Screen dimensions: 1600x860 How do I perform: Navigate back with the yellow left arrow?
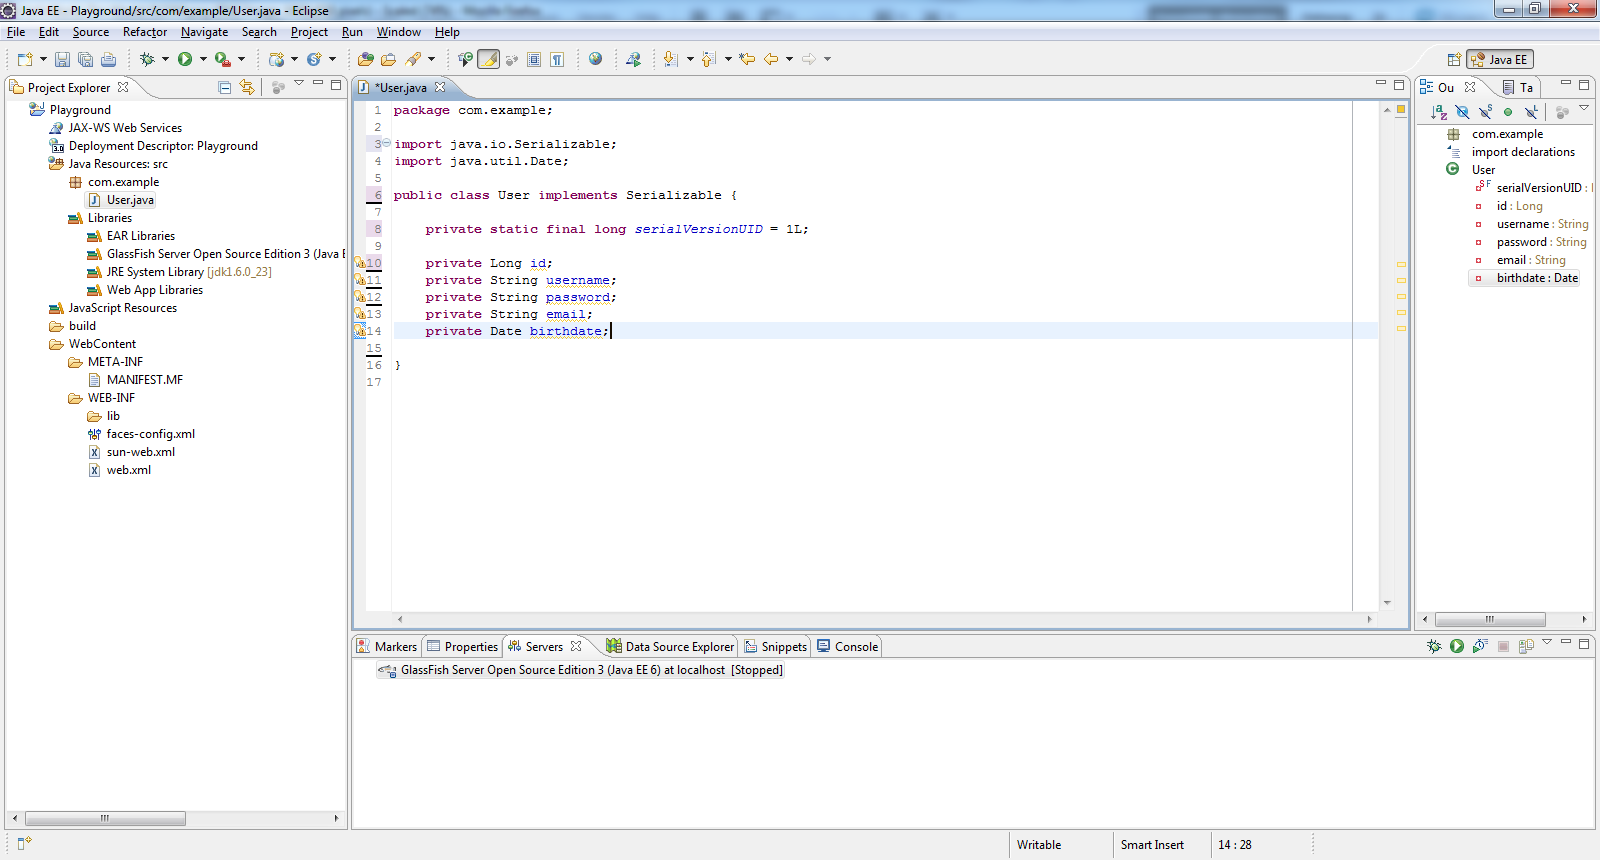pos(771,59)
